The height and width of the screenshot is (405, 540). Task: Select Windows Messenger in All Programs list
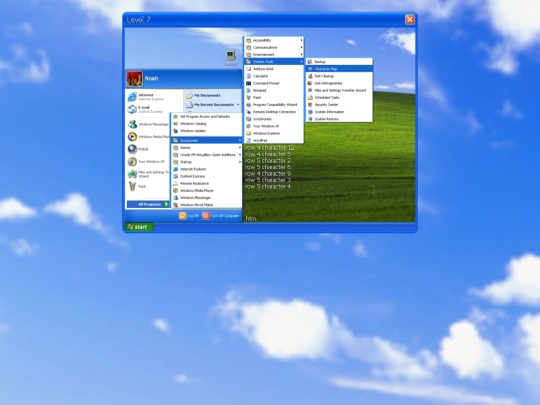207,198
